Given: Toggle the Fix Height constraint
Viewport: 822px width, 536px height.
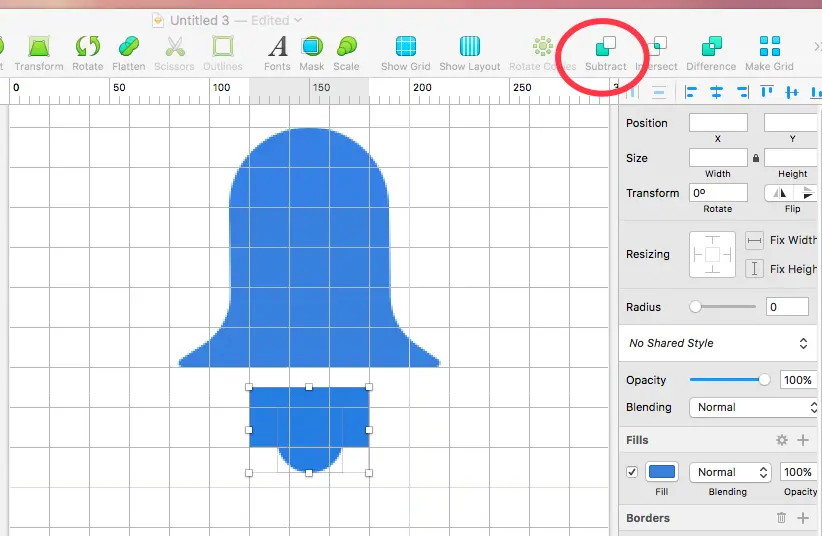Looking at the screenshot, I should click(754, 269).
